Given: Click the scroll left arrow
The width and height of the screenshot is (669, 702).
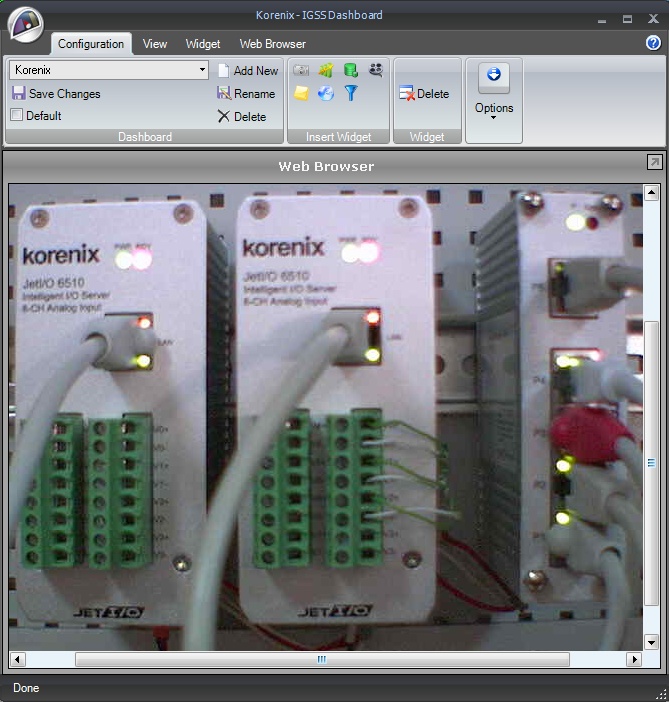Looking at the screenshot, I should [17, 659].
